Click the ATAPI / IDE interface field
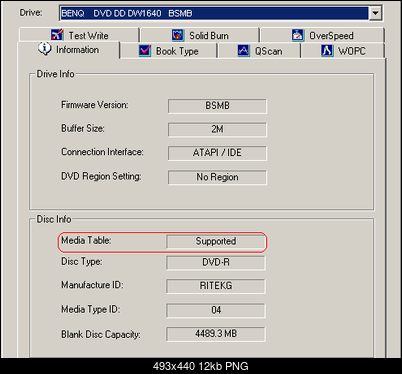Viewport: 402px width, 374px height. pyautogui.click(x=217, y=153)
